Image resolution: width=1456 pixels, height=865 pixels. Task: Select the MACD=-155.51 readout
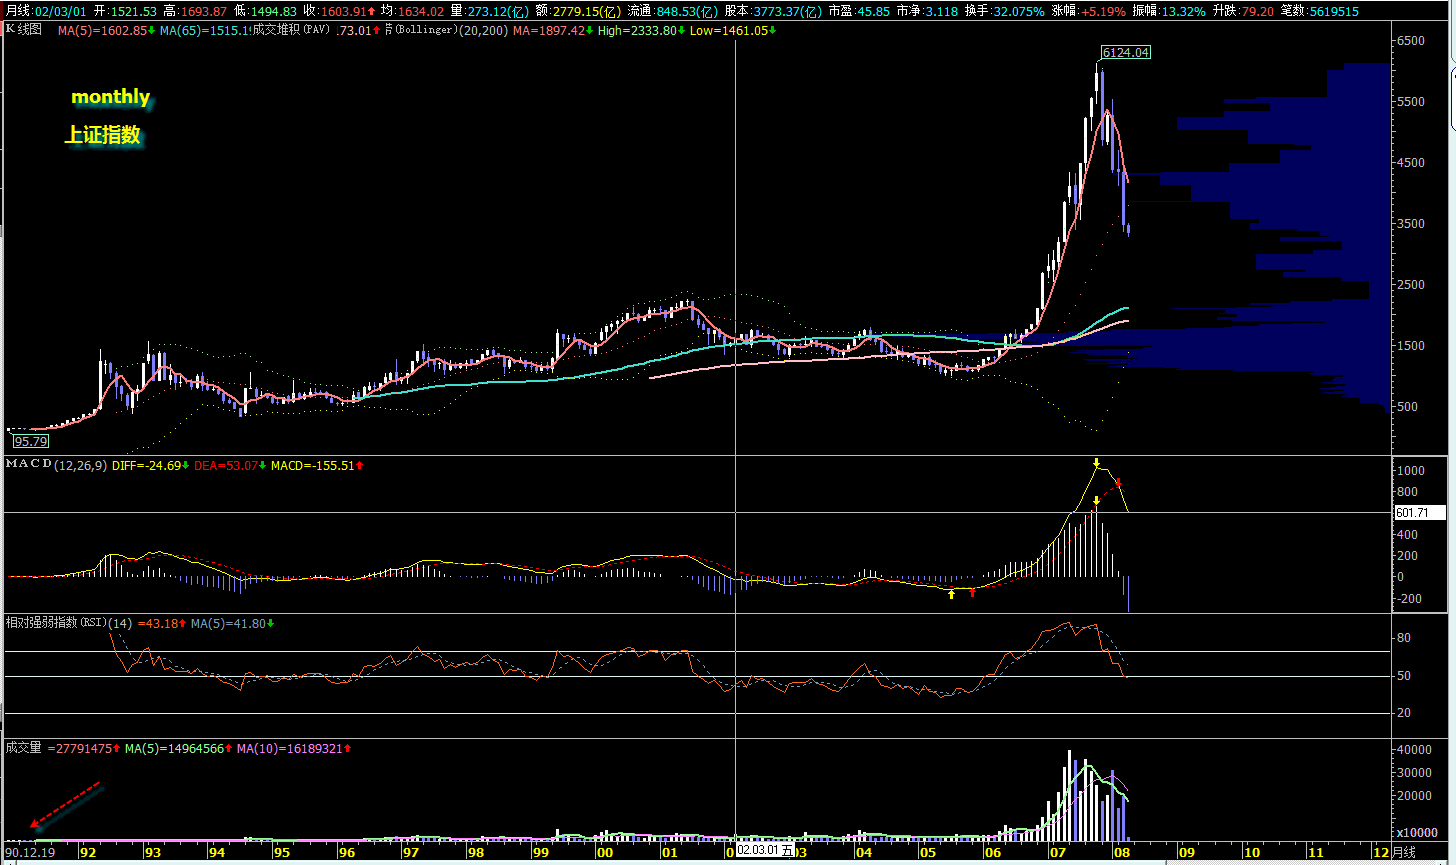[318, 465]
